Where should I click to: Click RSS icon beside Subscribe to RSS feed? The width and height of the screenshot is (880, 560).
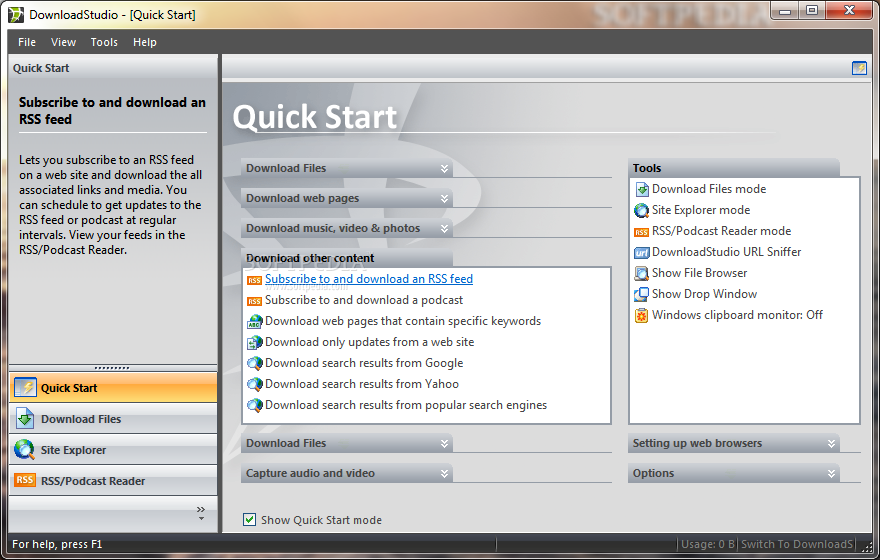tap(254, 279)
